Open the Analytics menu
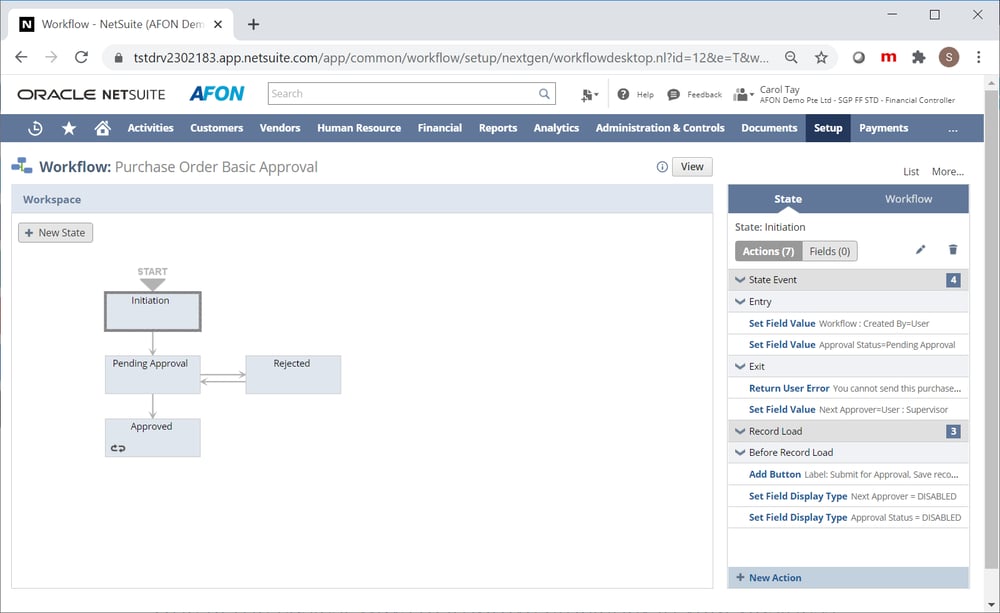This screenshot has height=613, width=1000. (x=556, y=128)
